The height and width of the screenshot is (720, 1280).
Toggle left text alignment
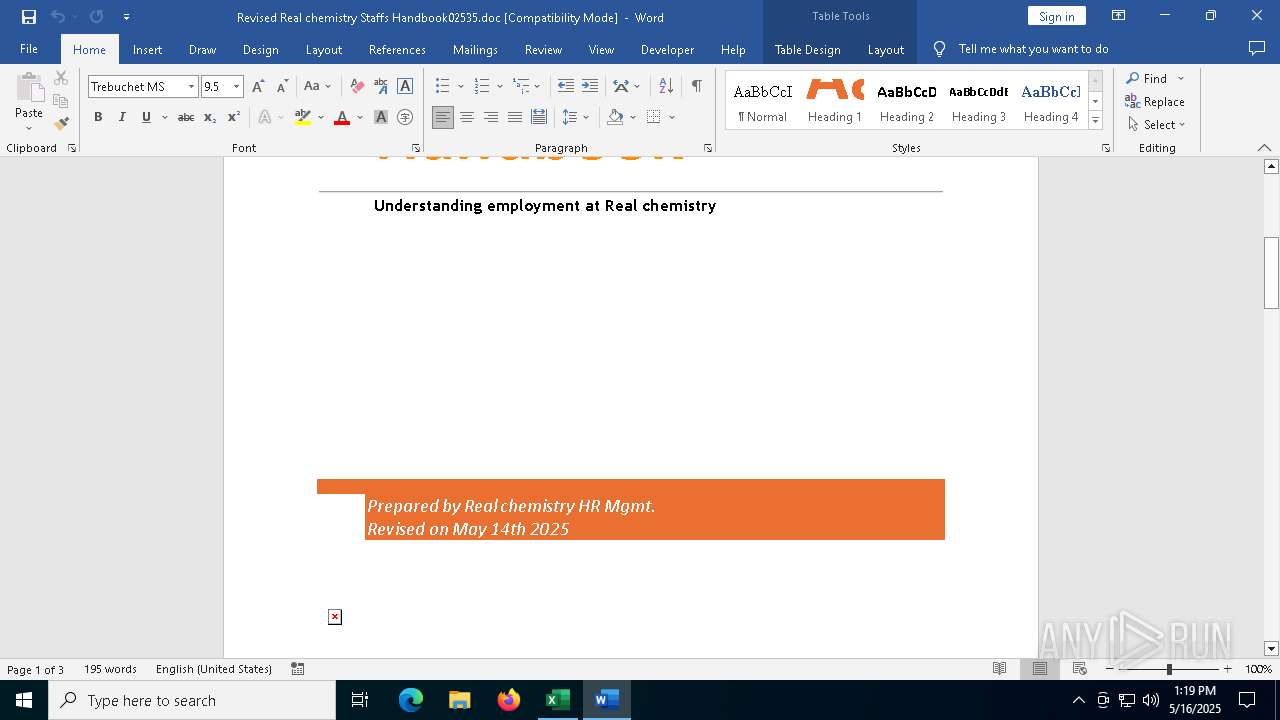(x=443, y=117)
